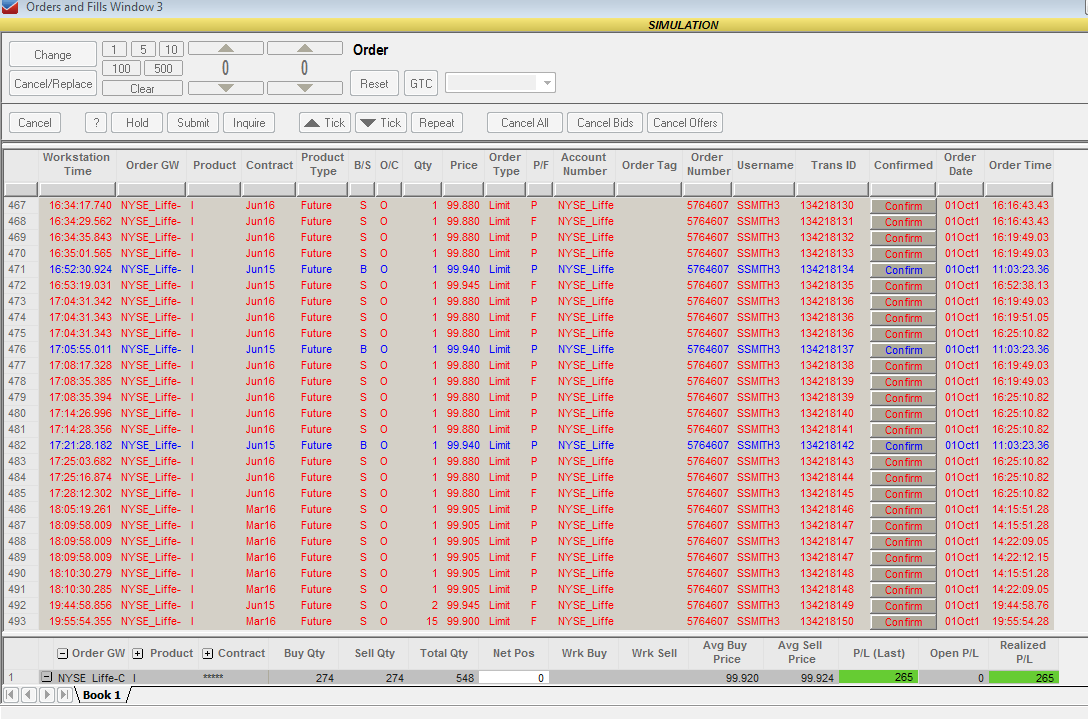Click Confirm button in row 471
The width and height of the screenshot is (1088, 719).
click(903, 270)
